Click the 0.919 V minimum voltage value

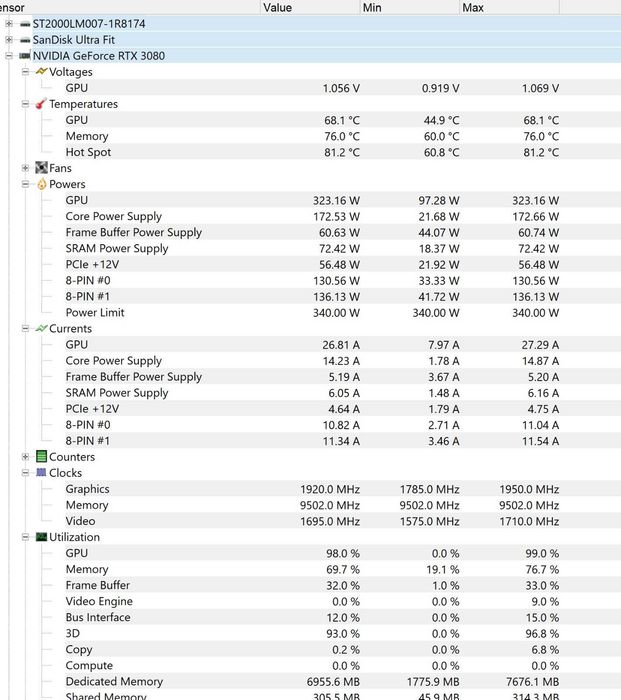(441, 88)
